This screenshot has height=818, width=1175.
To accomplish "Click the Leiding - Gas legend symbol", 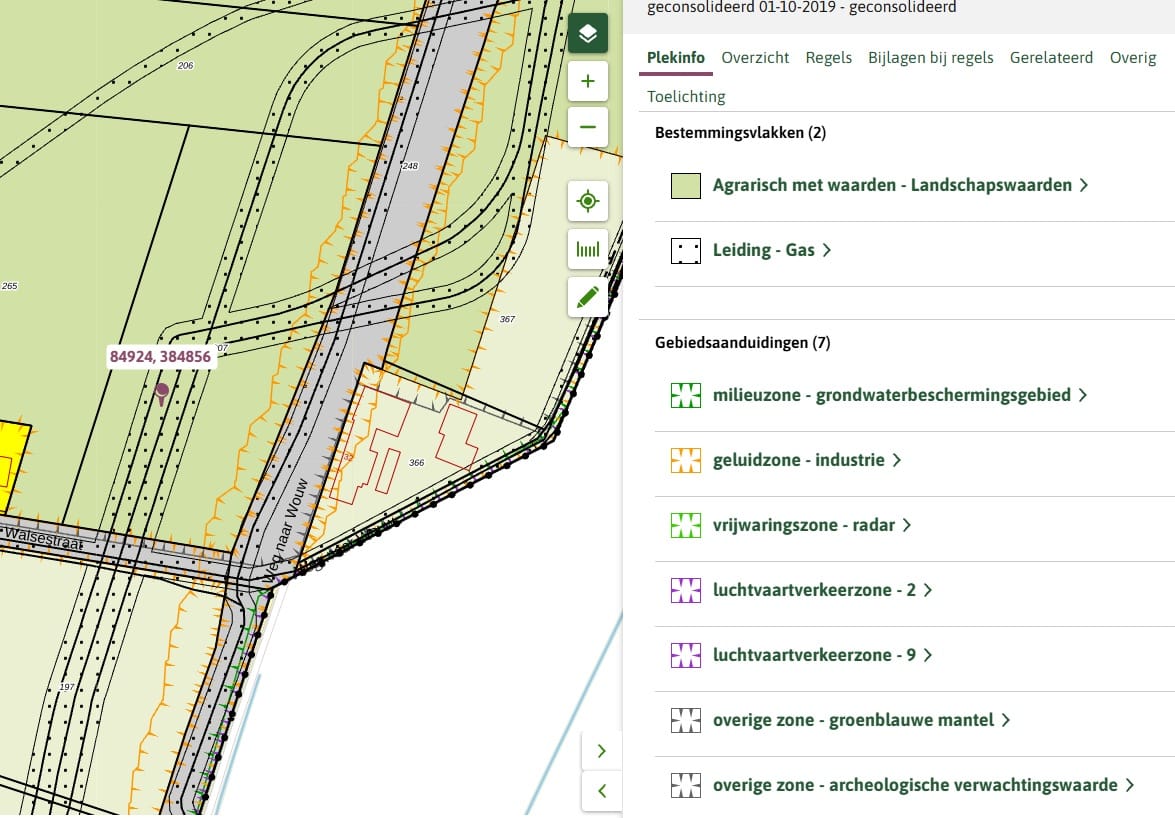I will (685, 250).
